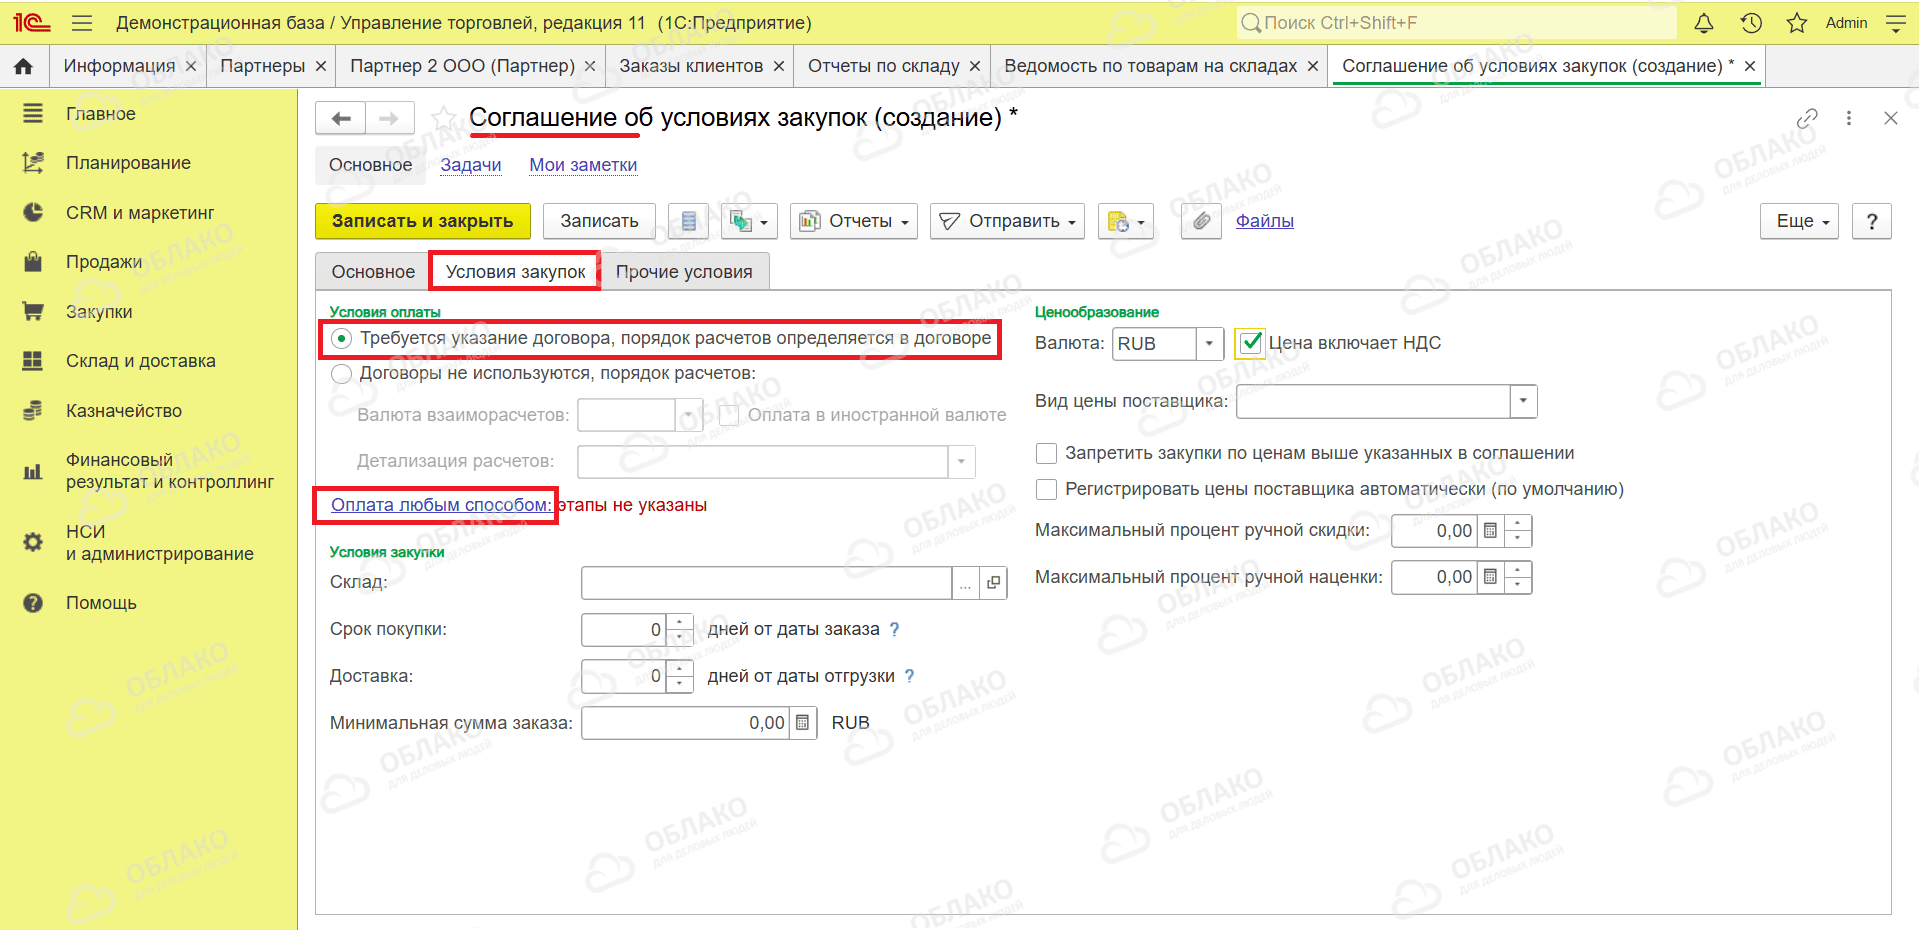
Task: Open calculator for maximum manual discount
Action: [x=1490, y=531]
